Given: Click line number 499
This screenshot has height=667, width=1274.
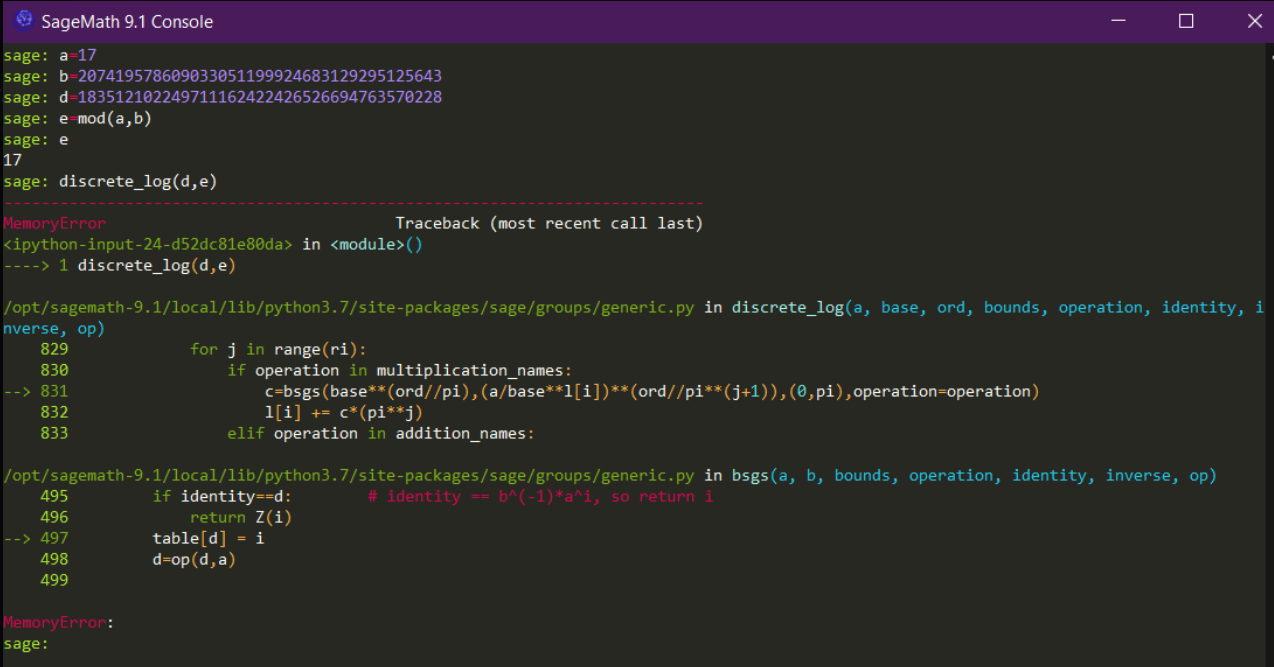Looking at the screenshot, I should click(54, 580).
